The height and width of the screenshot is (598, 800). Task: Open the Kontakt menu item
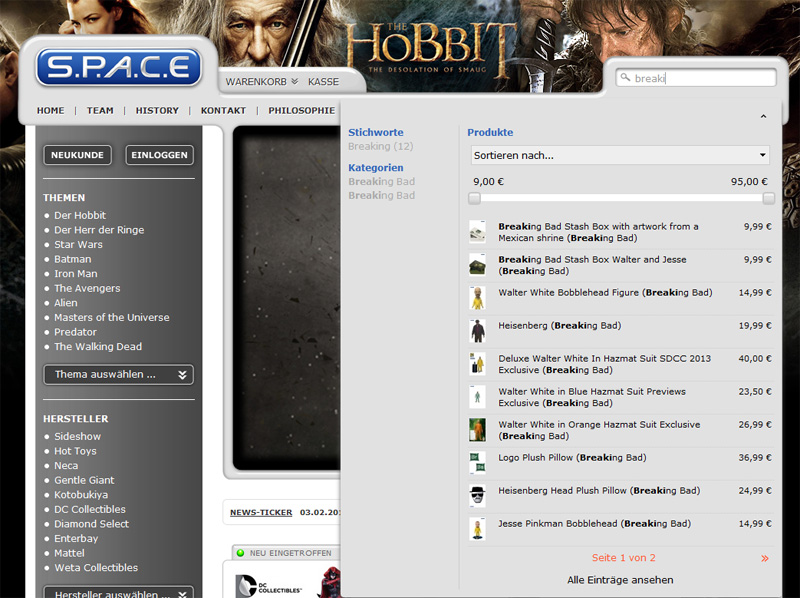pos(223,111)
